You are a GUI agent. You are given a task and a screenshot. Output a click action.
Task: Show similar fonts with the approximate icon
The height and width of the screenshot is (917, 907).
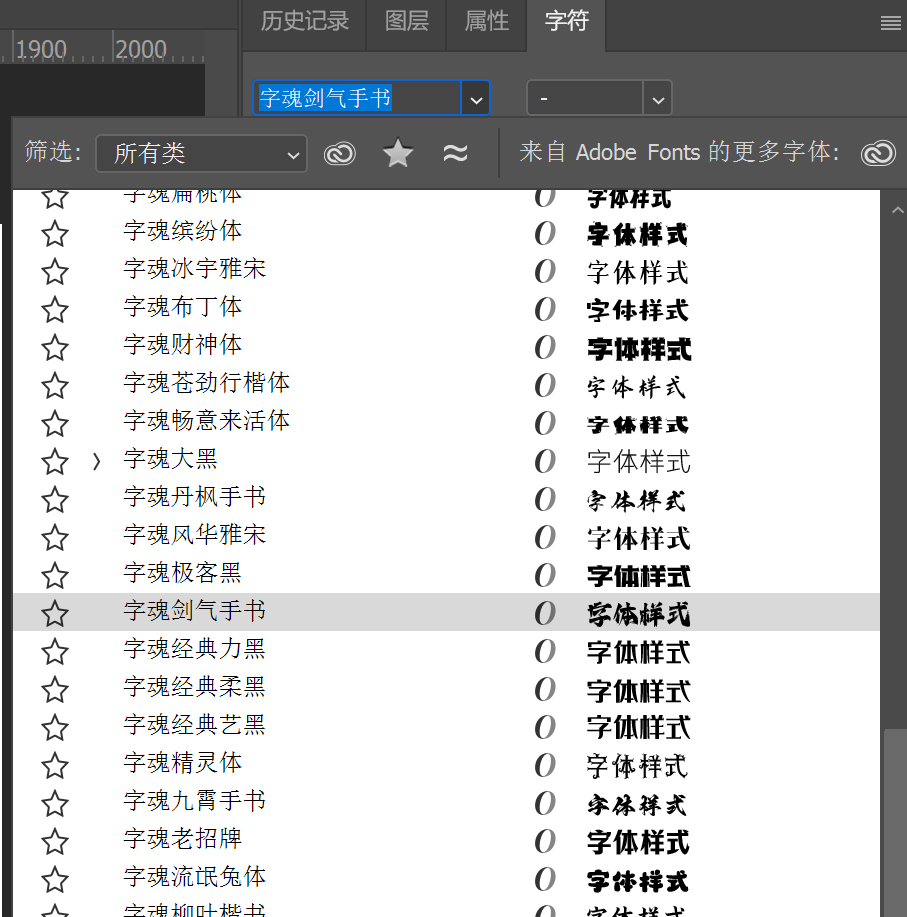(x=455, y=153)
